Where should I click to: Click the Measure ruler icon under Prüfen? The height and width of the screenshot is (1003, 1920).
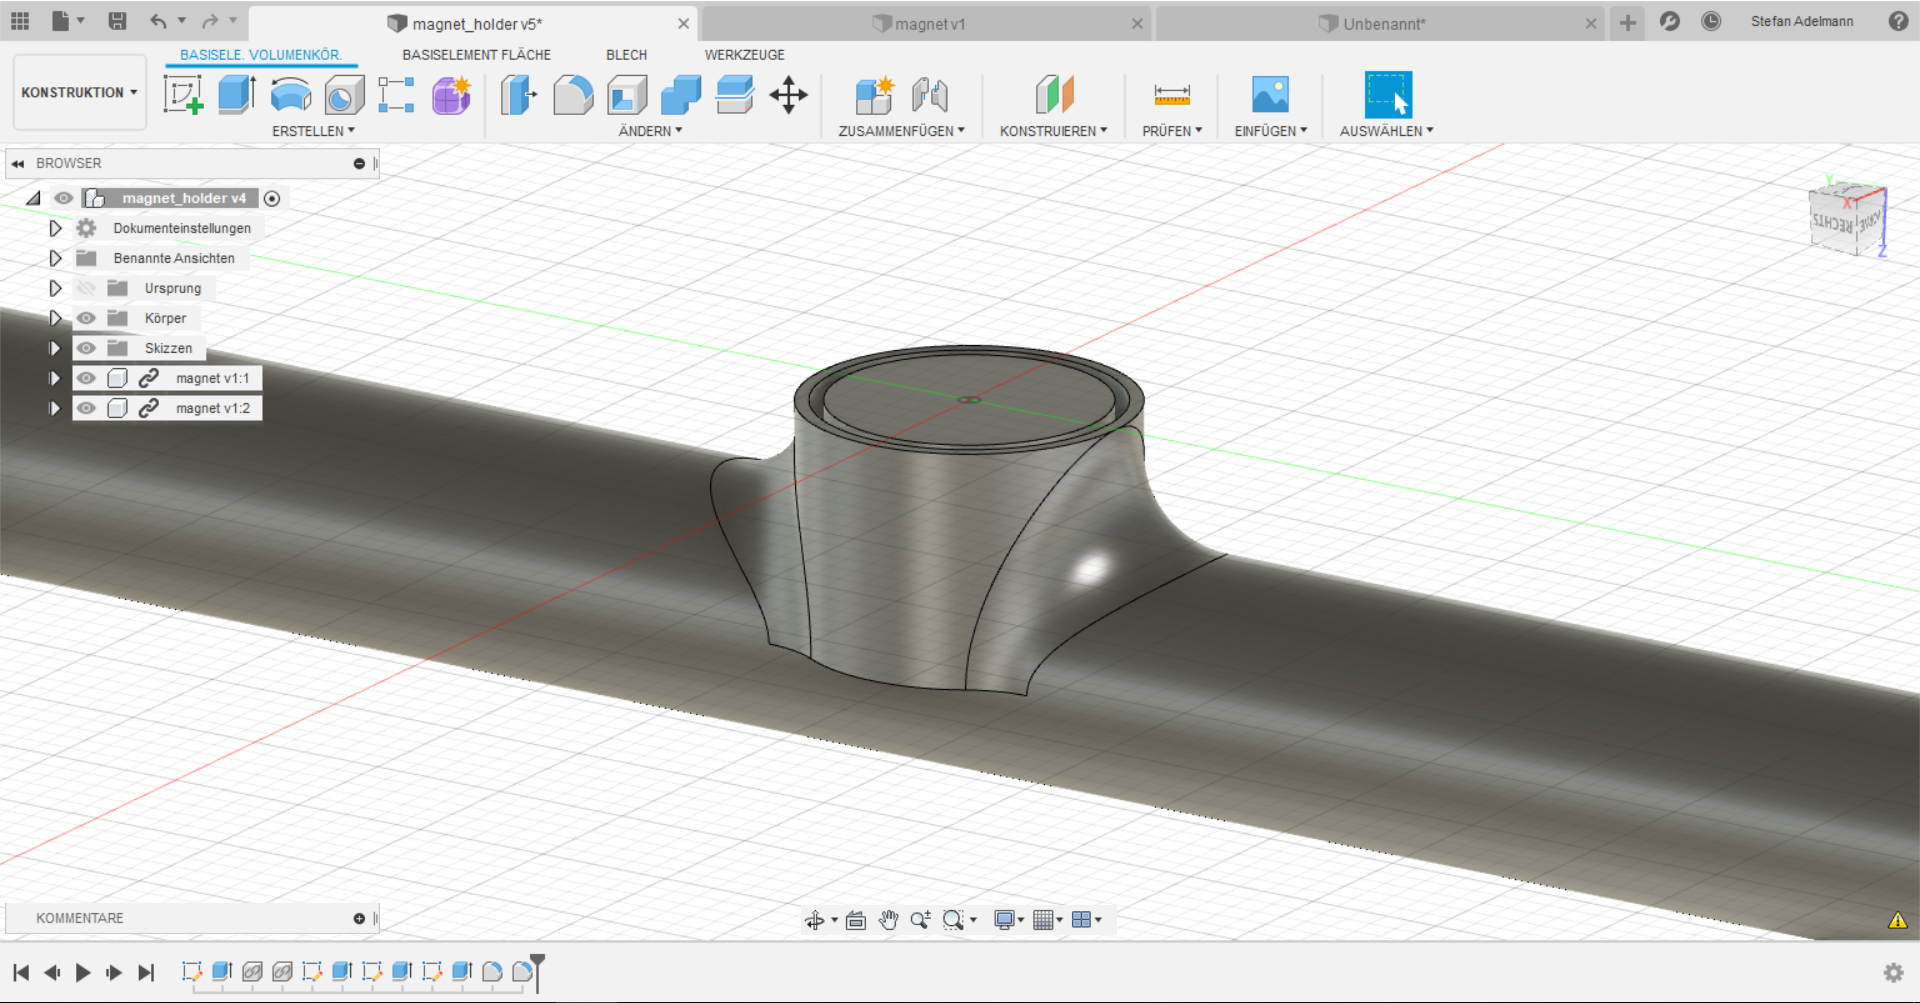(1171, 95)
